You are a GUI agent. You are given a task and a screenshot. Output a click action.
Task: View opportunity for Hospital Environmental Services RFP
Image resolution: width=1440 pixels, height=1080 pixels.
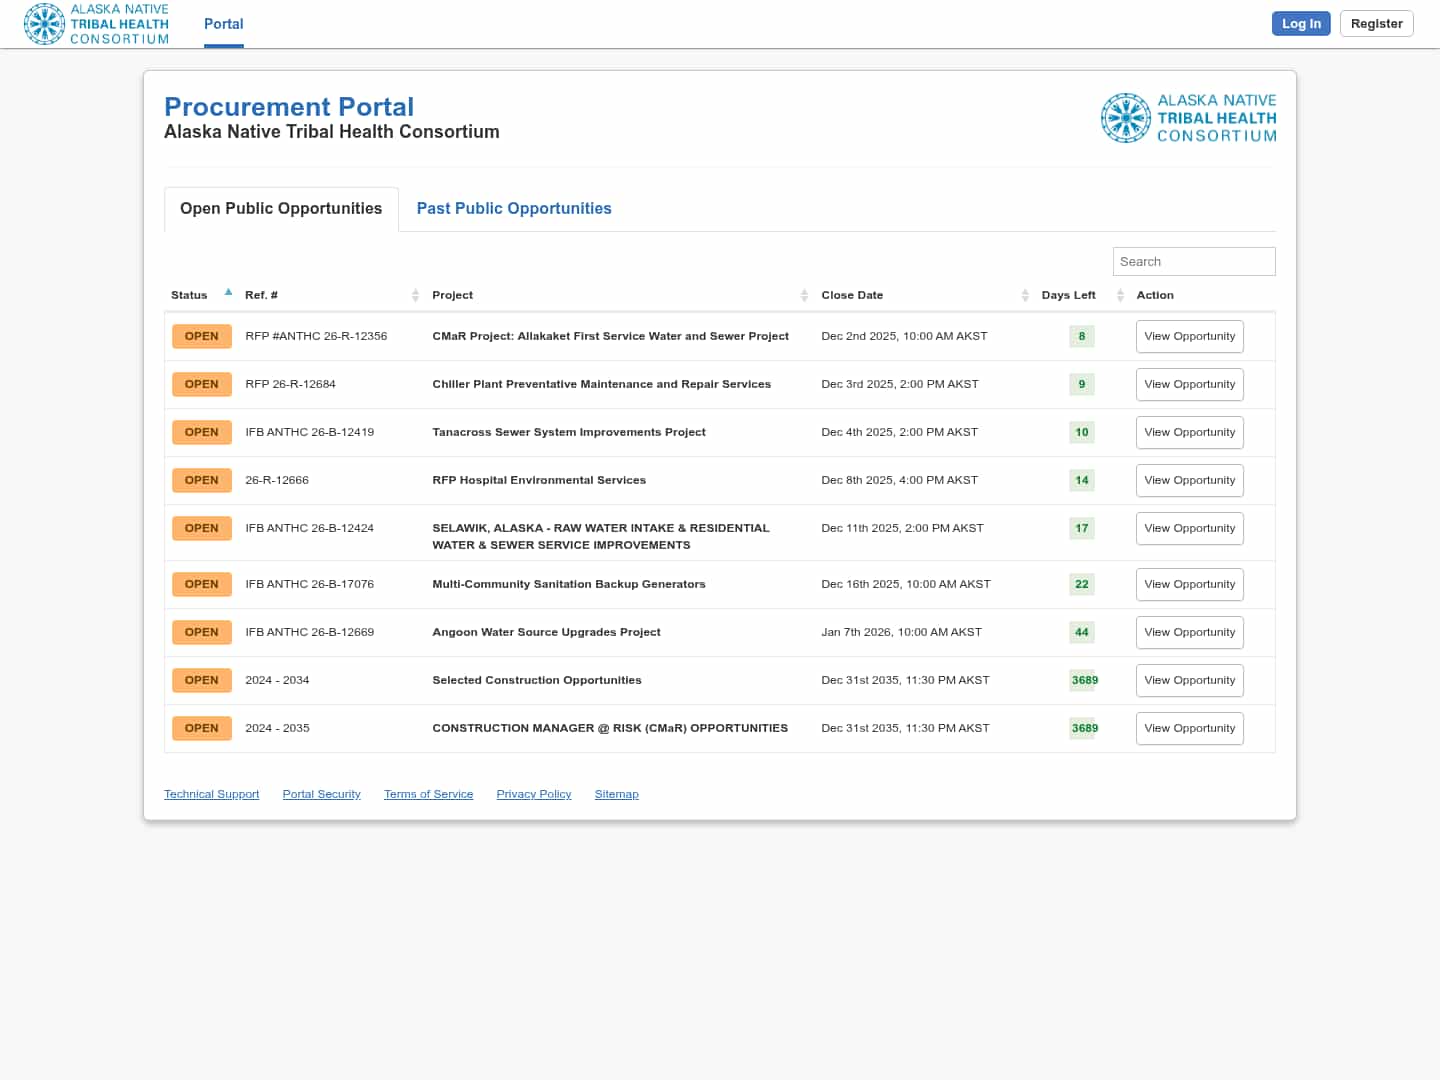[1189, 480]
